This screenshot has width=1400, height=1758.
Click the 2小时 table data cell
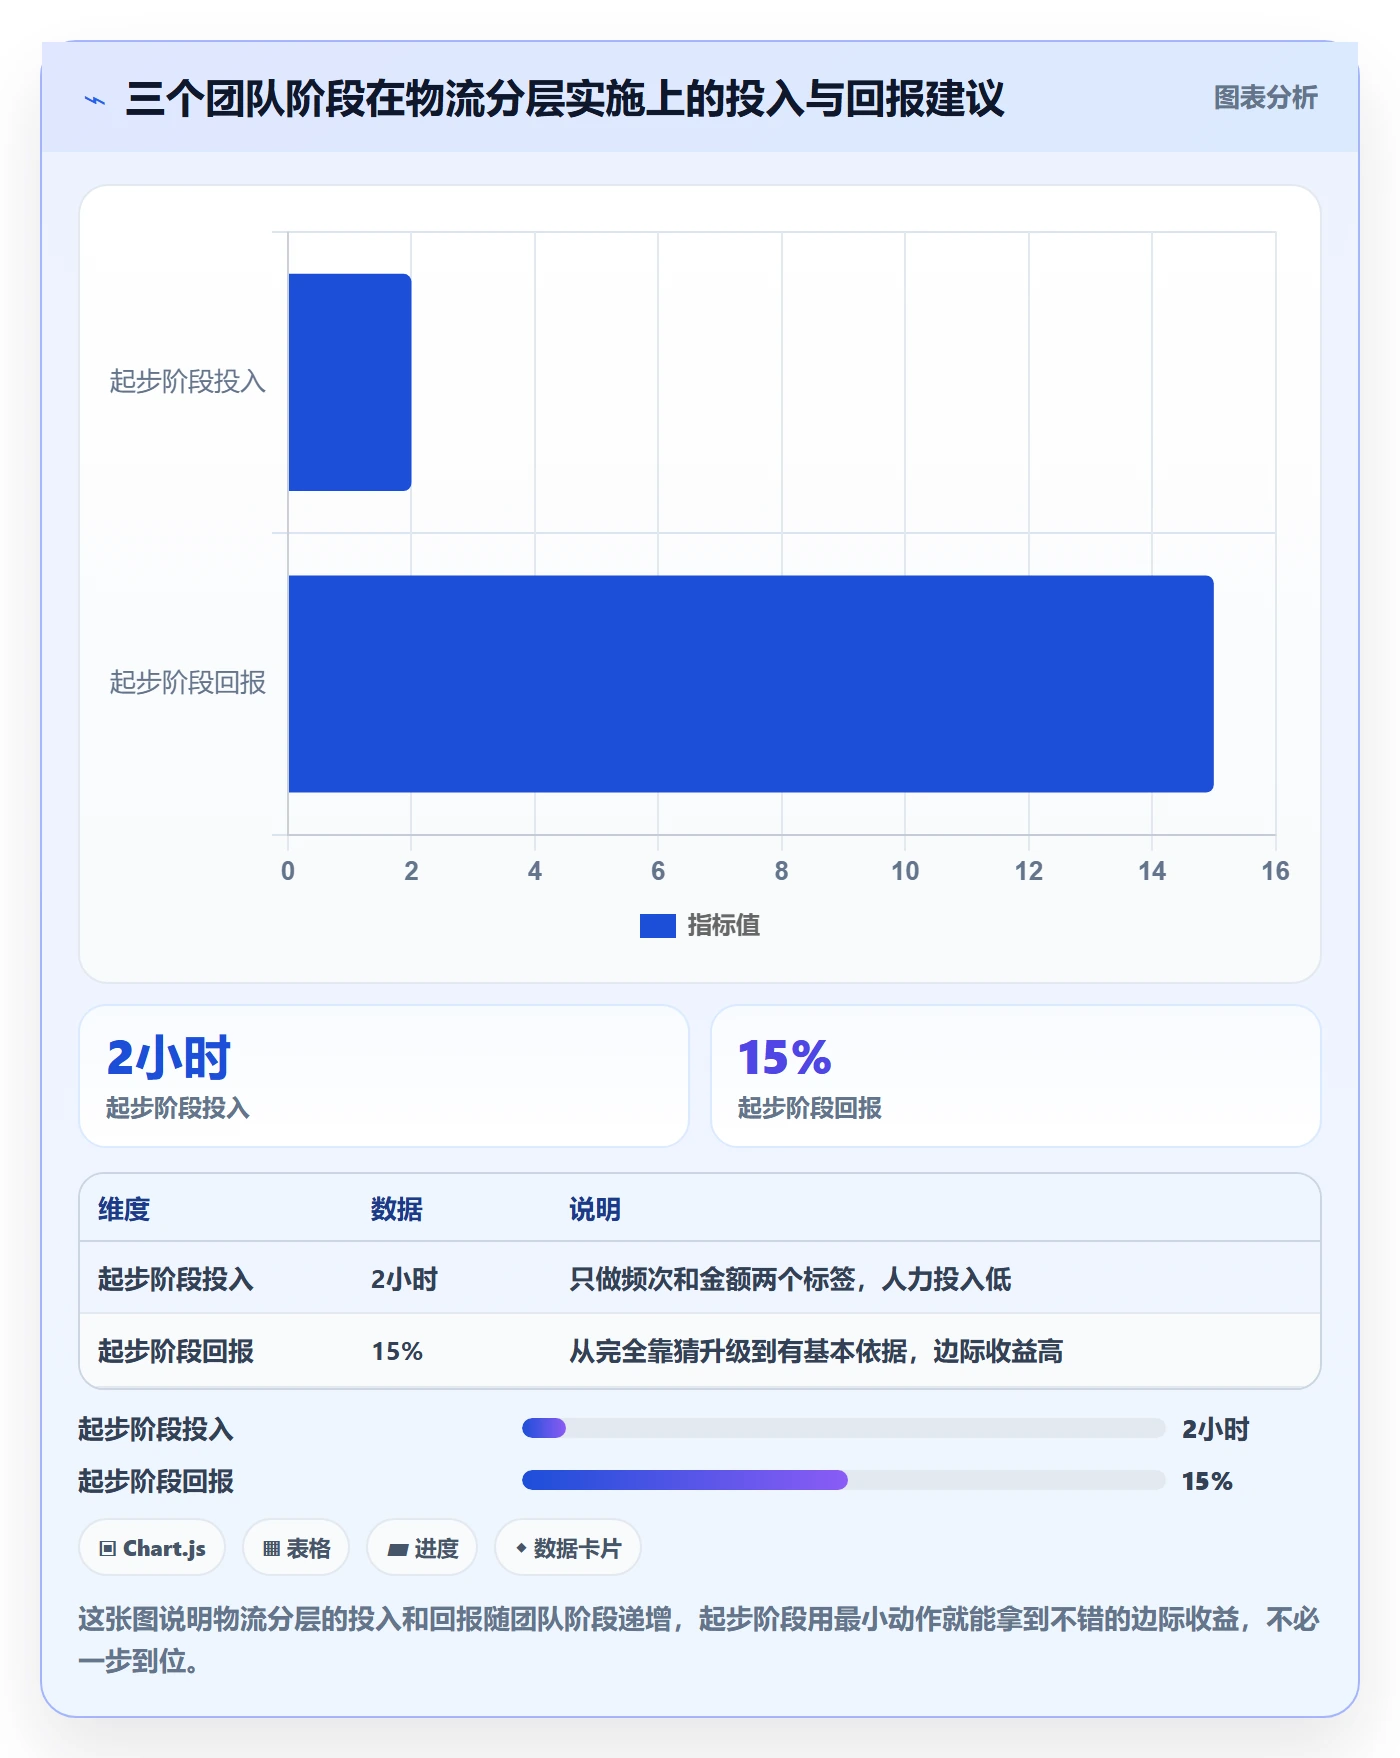pyautogui.click(x=404, y=1280)
